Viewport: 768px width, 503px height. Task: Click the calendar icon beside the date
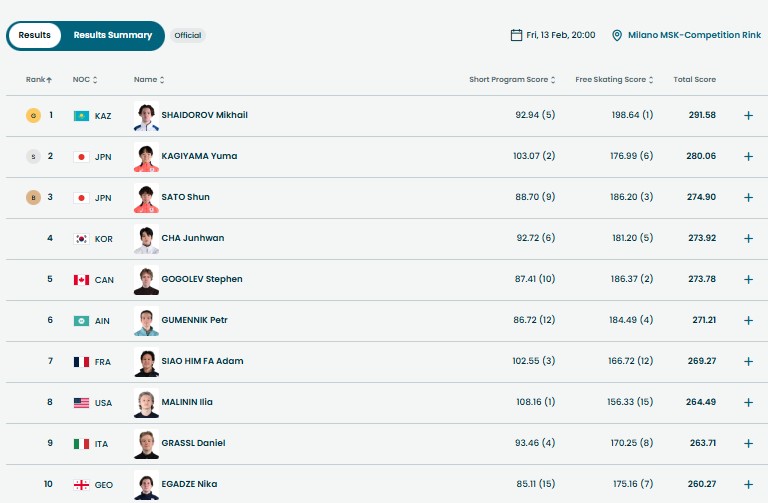point(516,35)
